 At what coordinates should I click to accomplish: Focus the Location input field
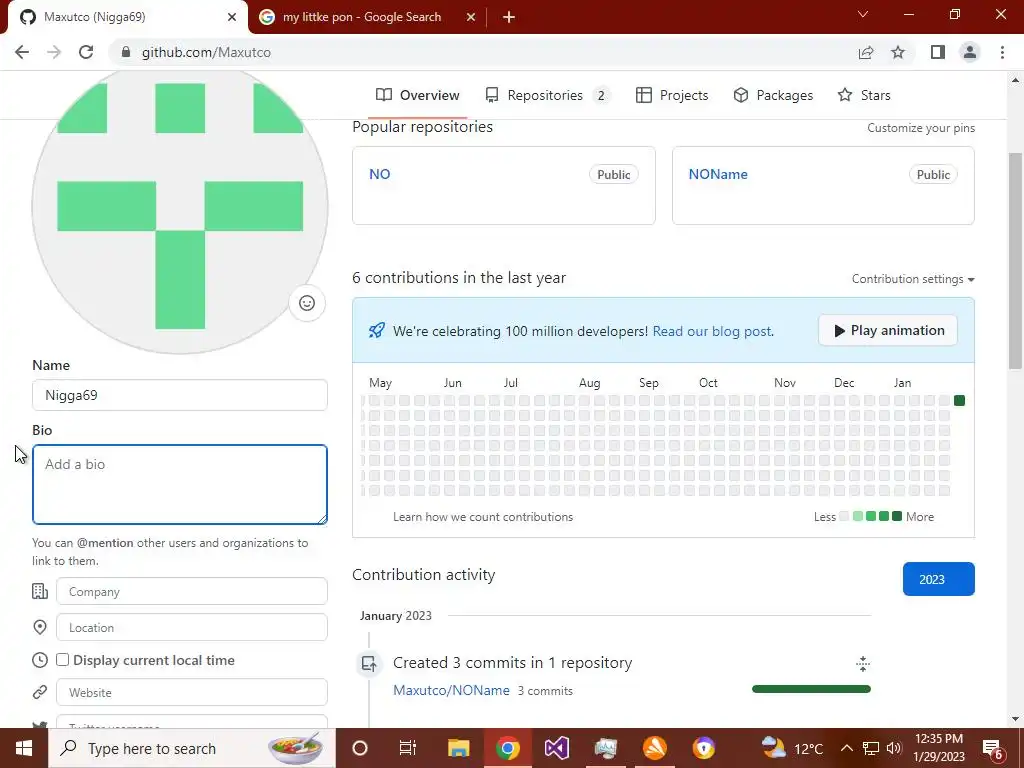click(x=191, y=628)
